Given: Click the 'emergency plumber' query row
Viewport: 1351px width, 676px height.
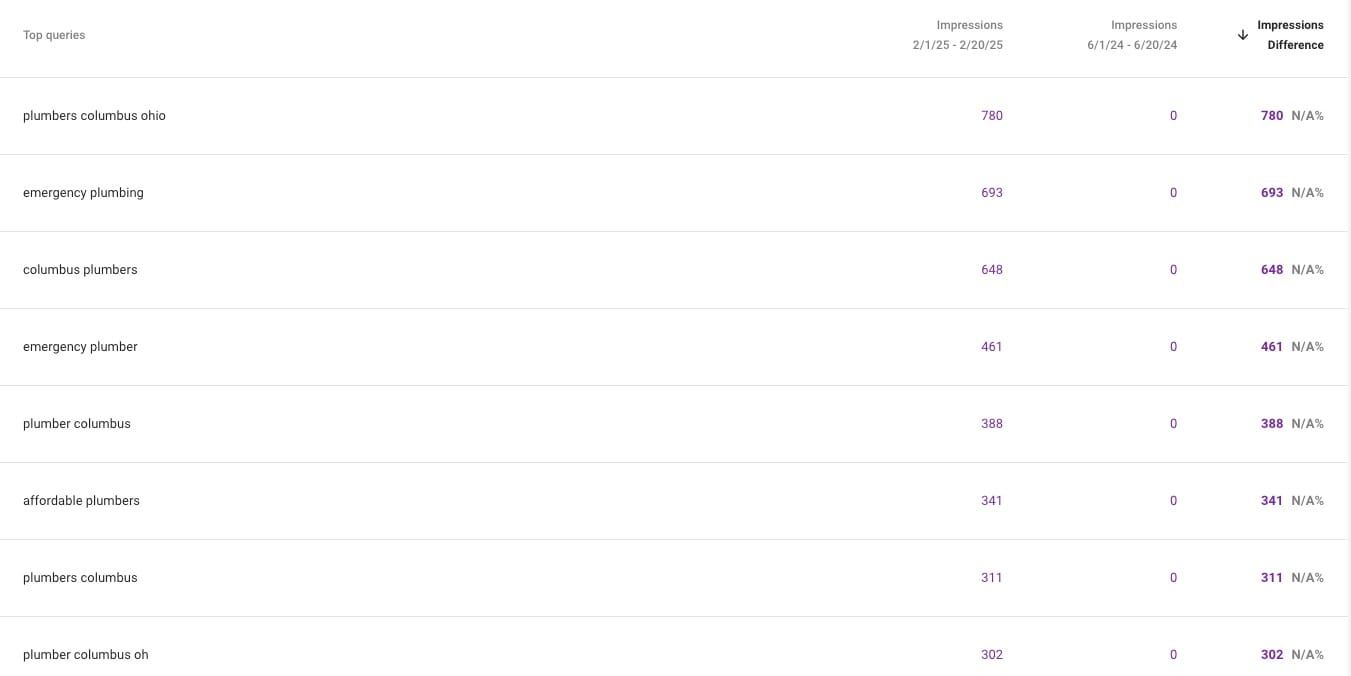Looking at the screenshot, I should click(80, 347).
